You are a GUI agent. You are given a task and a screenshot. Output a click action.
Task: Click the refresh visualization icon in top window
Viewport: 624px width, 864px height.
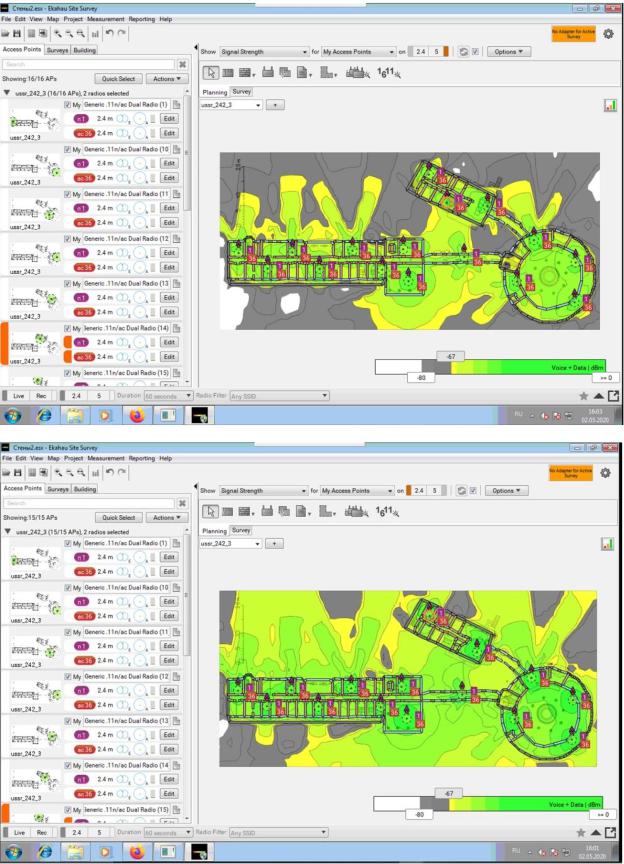[464, 51]
